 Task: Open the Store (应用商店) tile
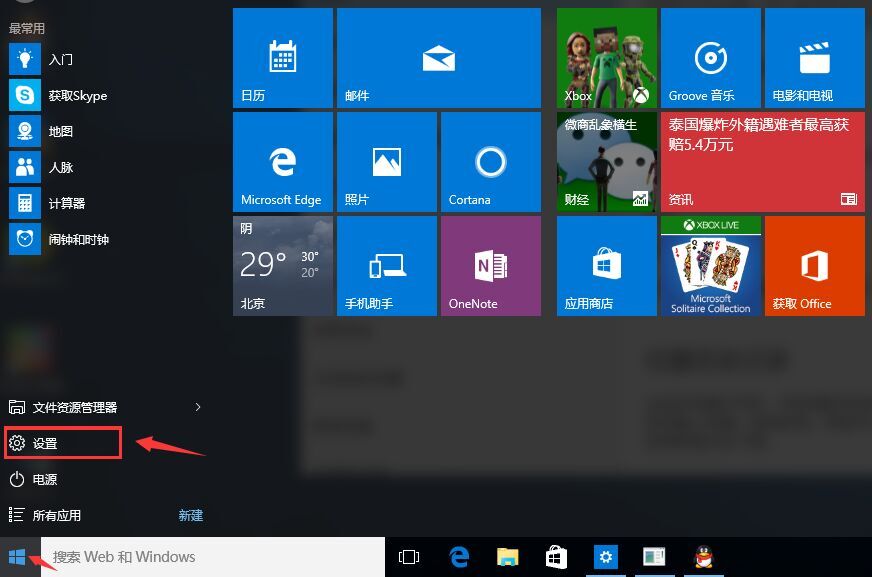point(606,266)
